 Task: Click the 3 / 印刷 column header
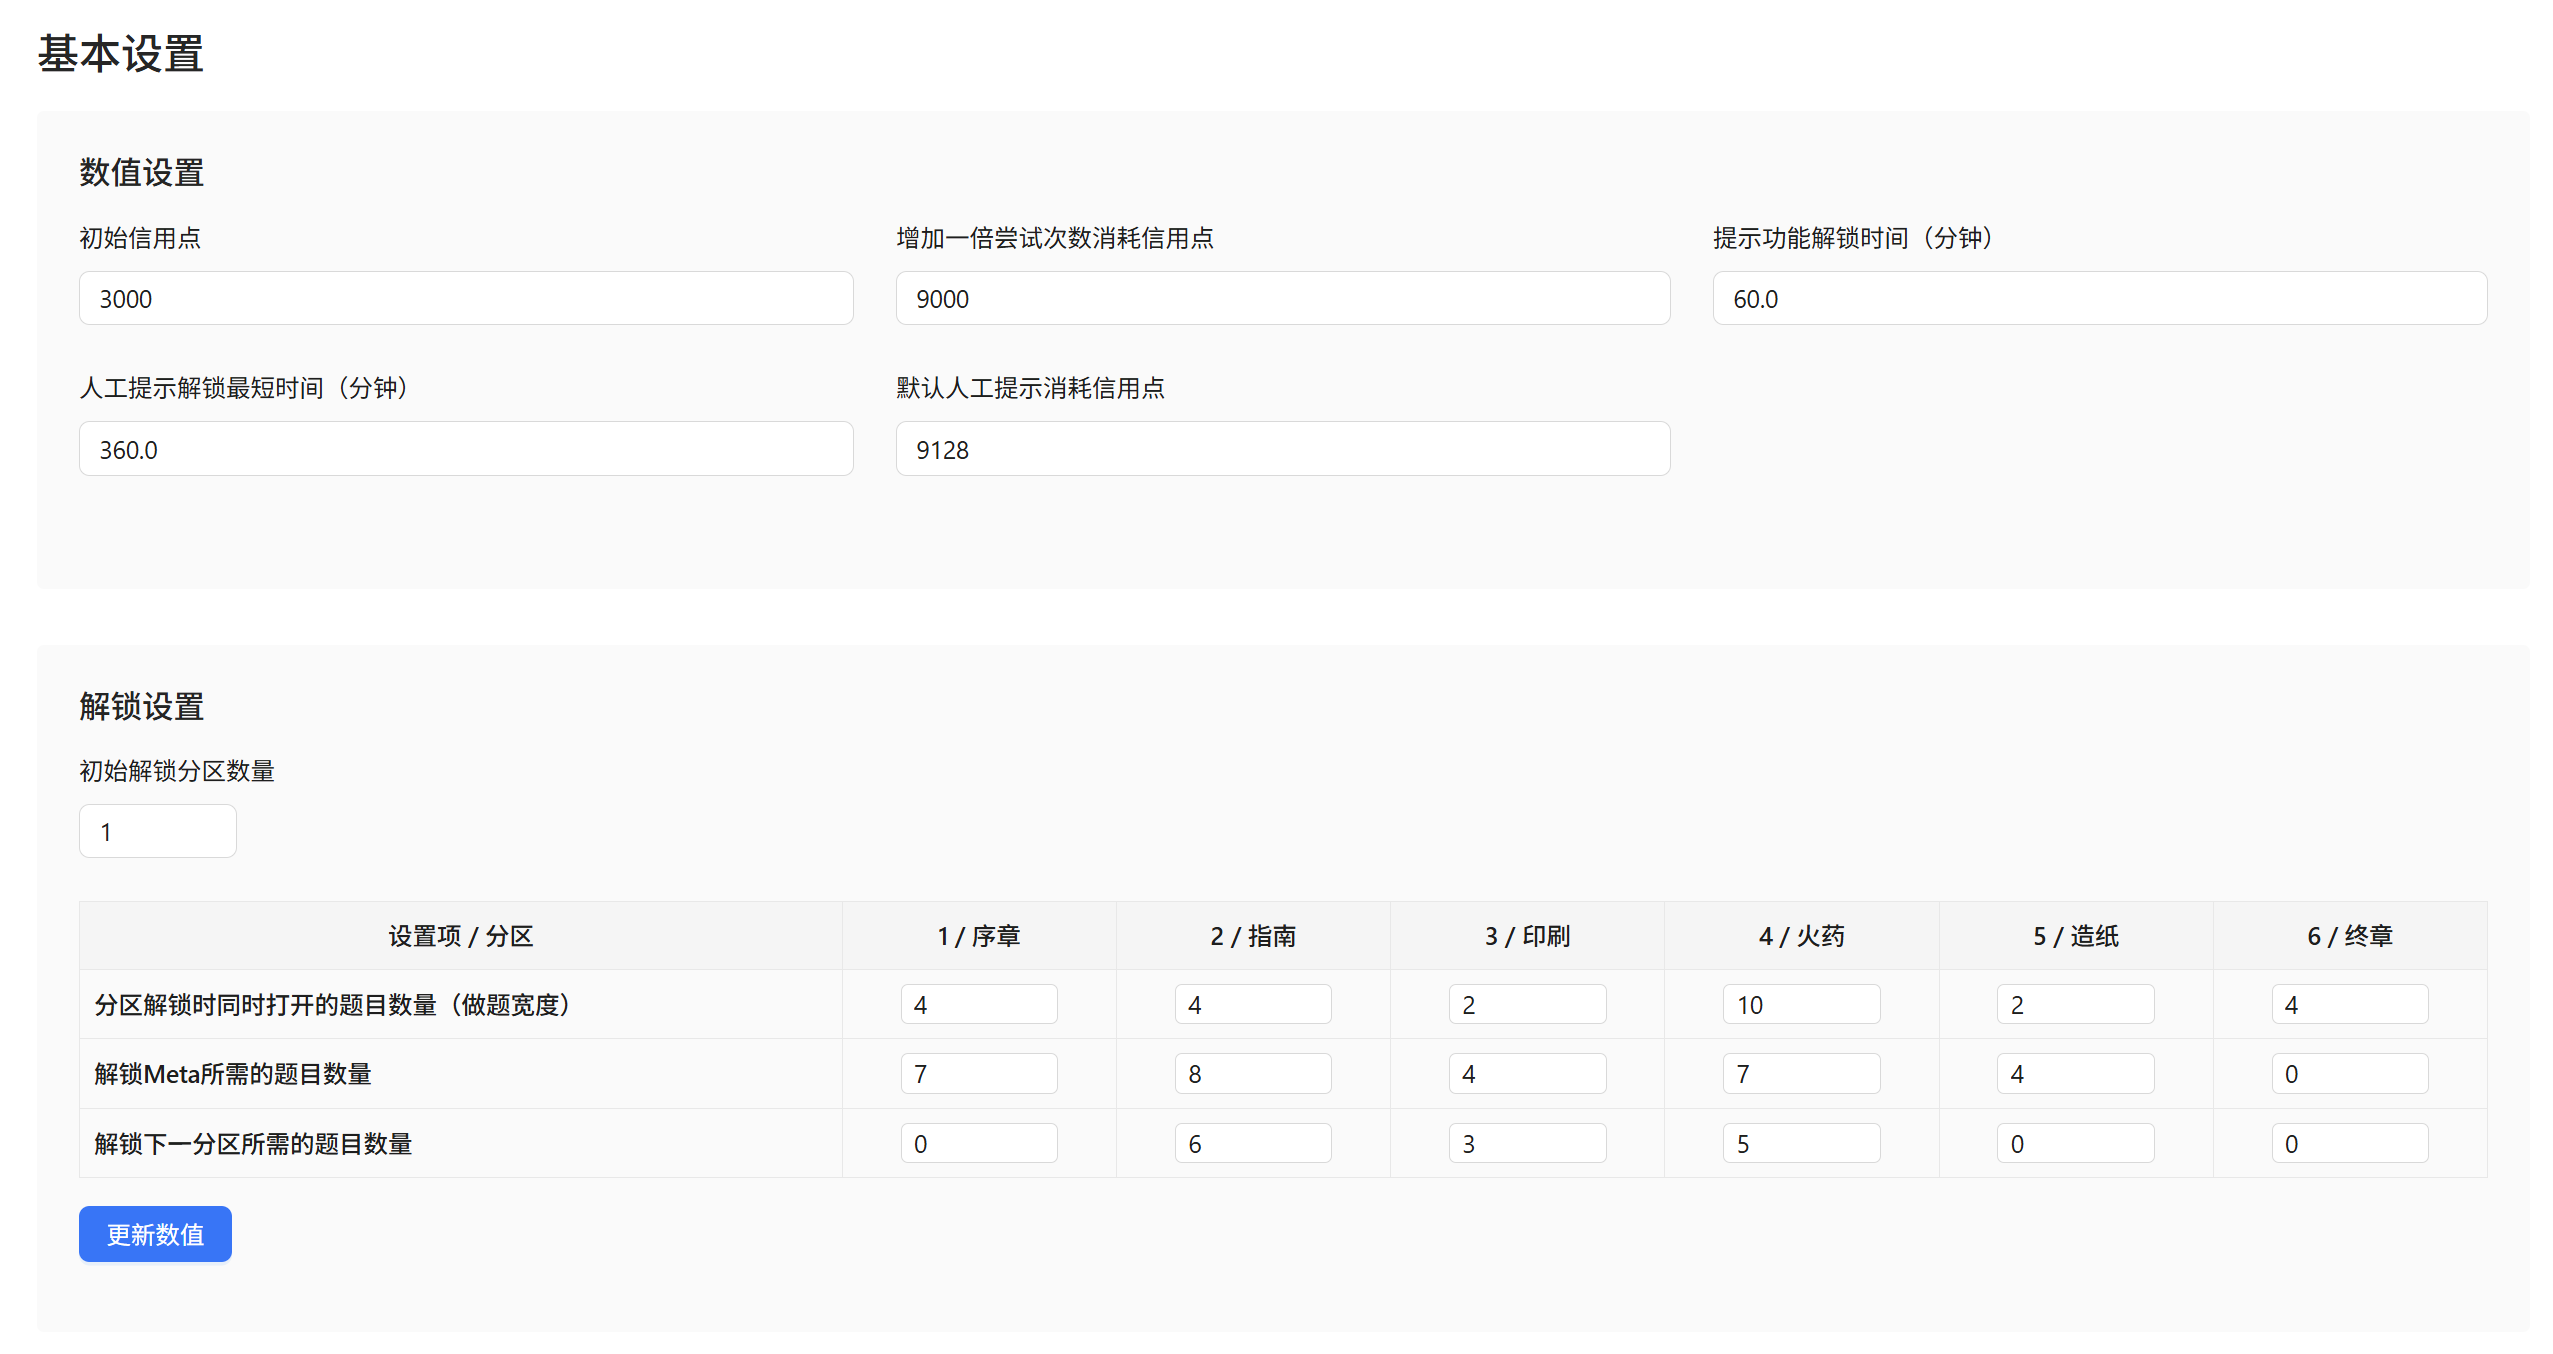point(1526,936)
